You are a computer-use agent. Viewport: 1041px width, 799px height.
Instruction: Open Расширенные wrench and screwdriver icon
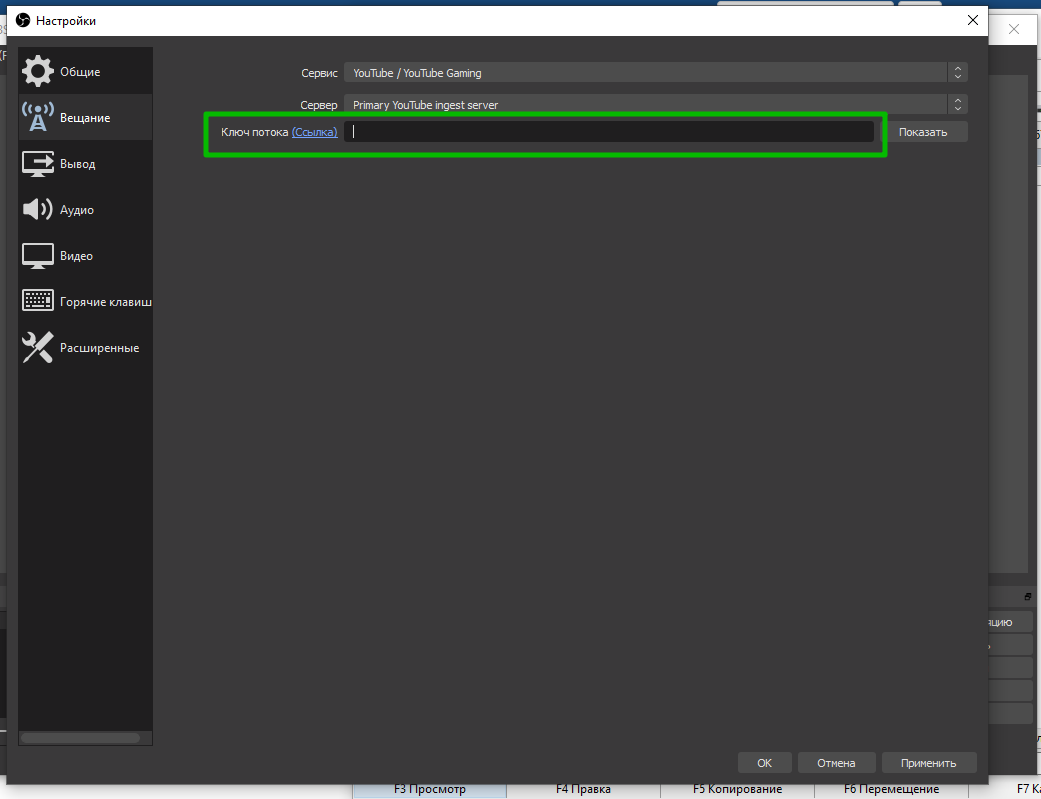pyautogui.click(x=38, y=348)
